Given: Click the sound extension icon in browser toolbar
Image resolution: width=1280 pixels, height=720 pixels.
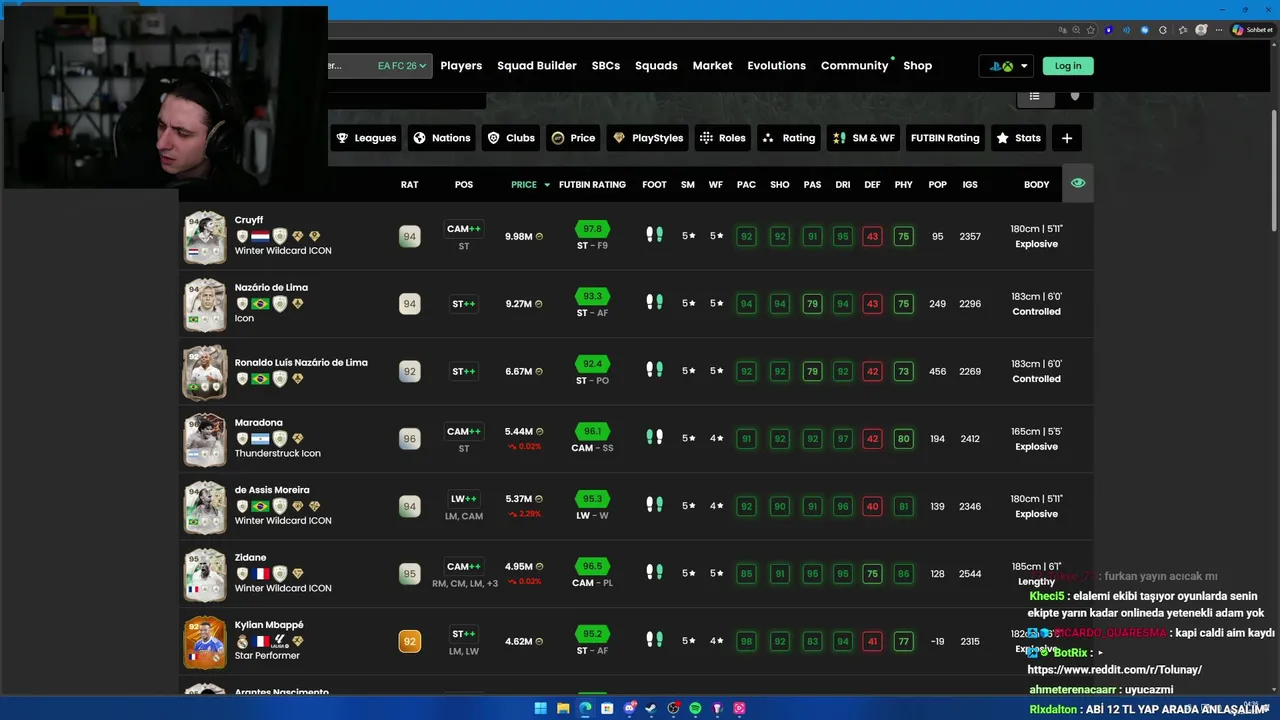Looking at the screenshot, I should 1126,30.
